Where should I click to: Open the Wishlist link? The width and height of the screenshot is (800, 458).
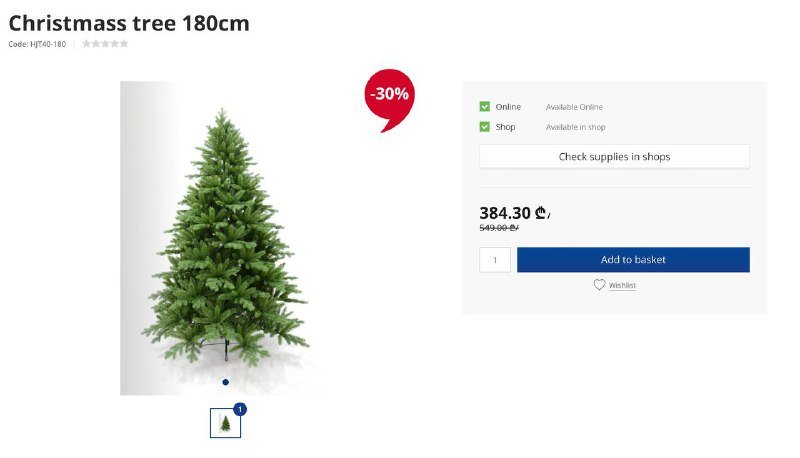622,285
